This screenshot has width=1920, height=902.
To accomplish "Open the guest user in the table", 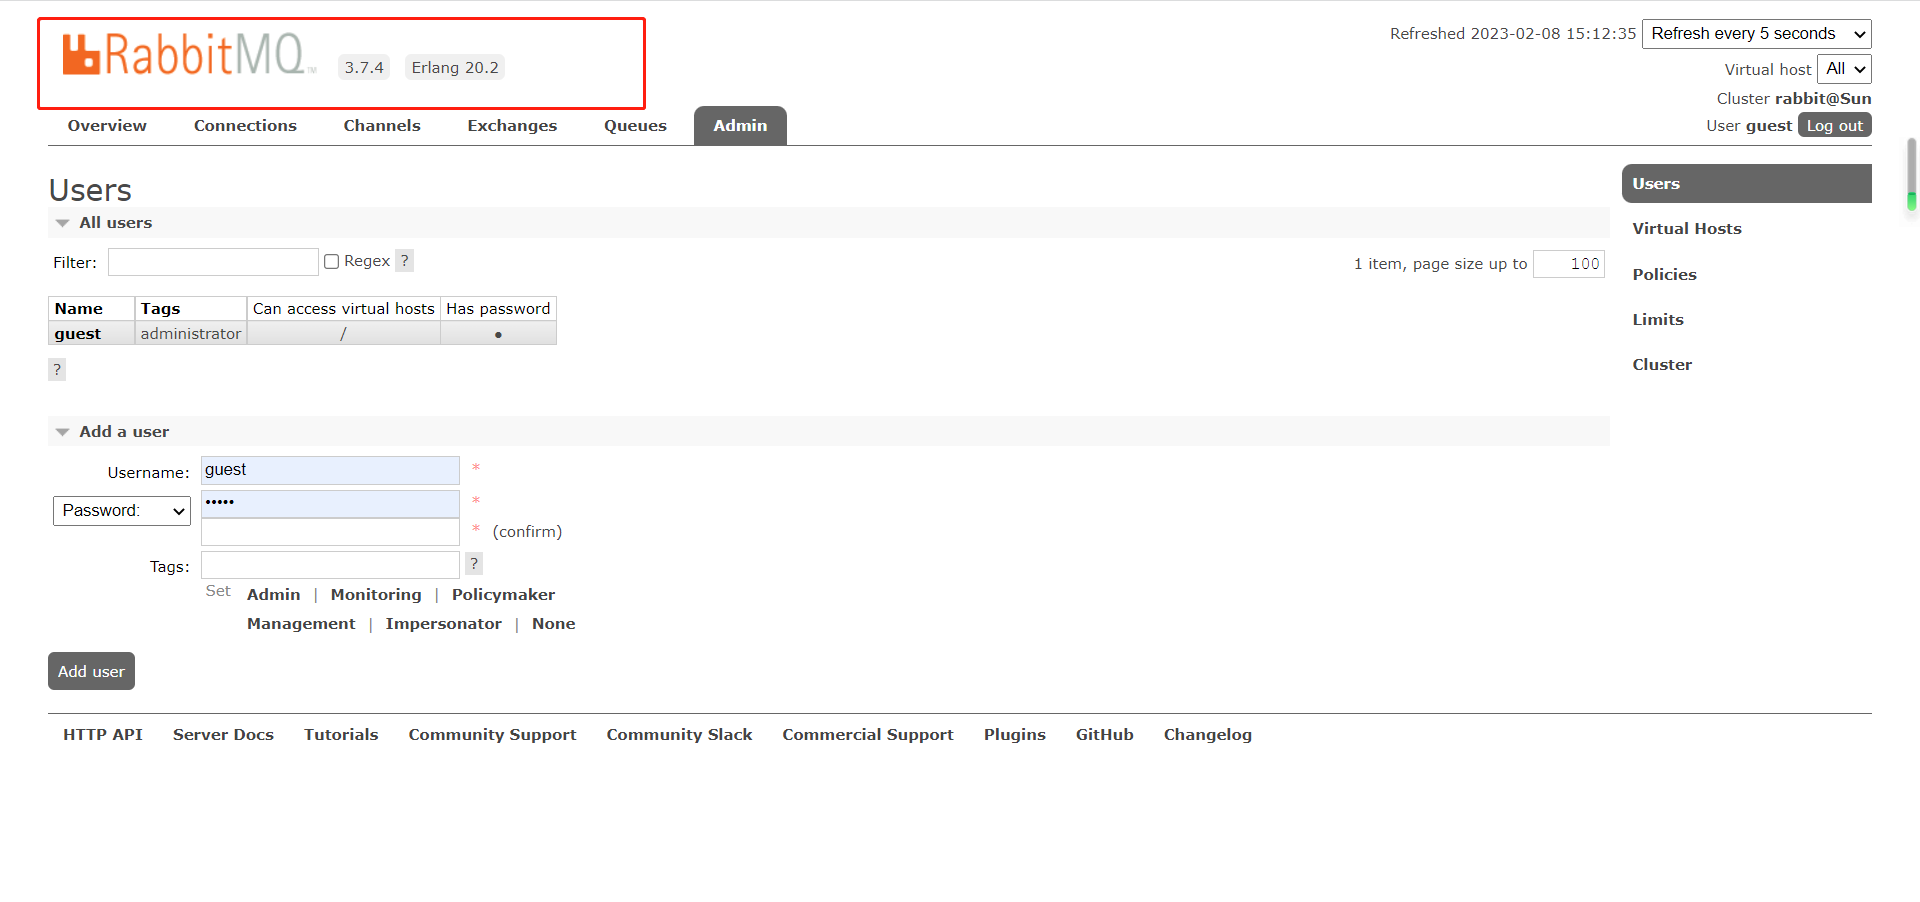I will click(78, 334).
